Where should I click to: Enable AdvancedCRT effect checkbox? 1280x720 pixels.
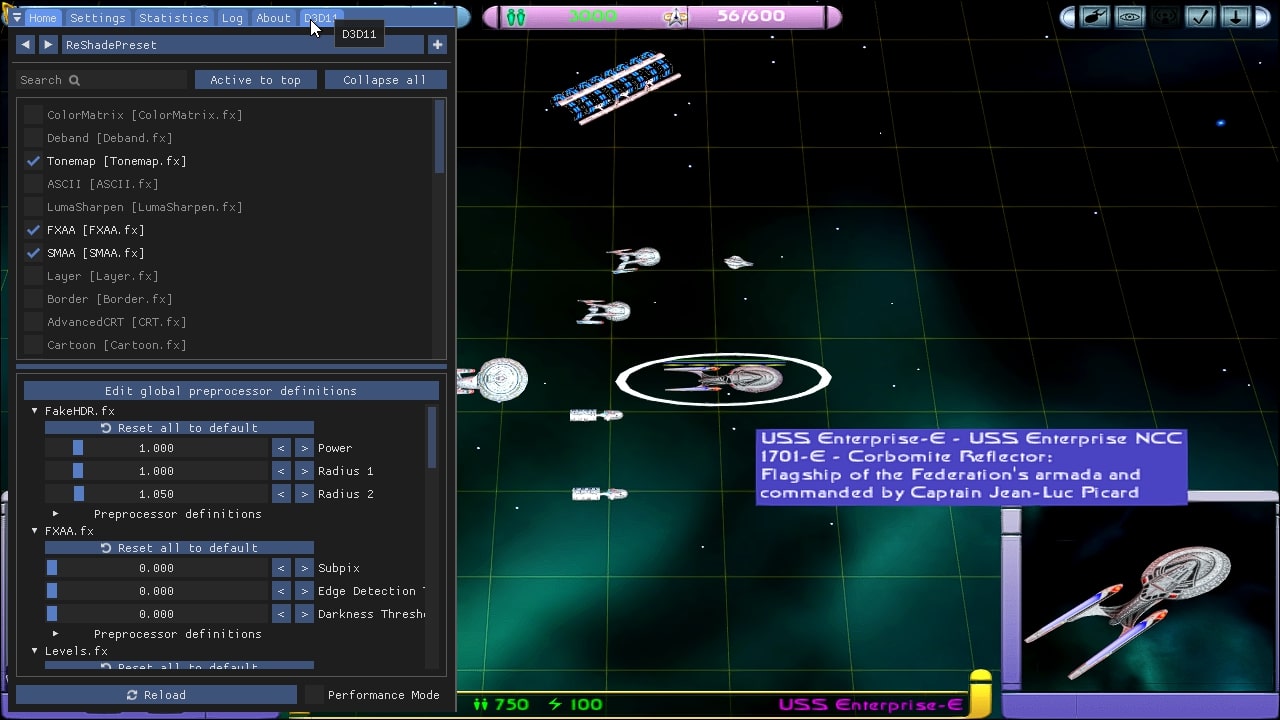[x=33, y=322]
